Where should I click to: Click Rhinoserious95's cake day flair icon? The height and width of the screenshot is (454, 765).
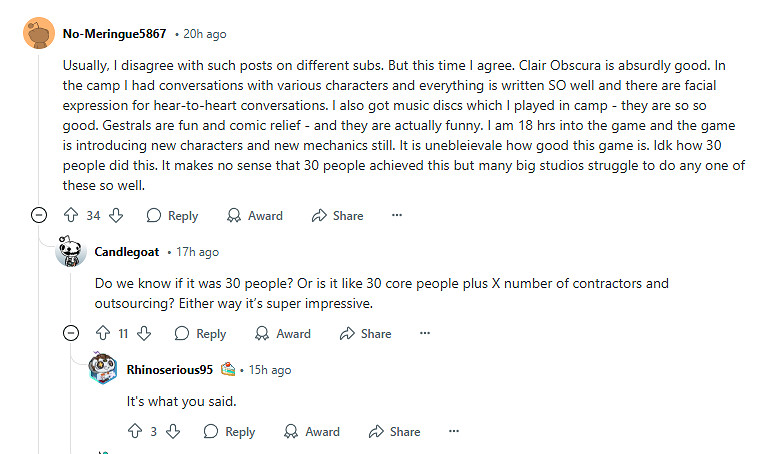click(228, 369)
